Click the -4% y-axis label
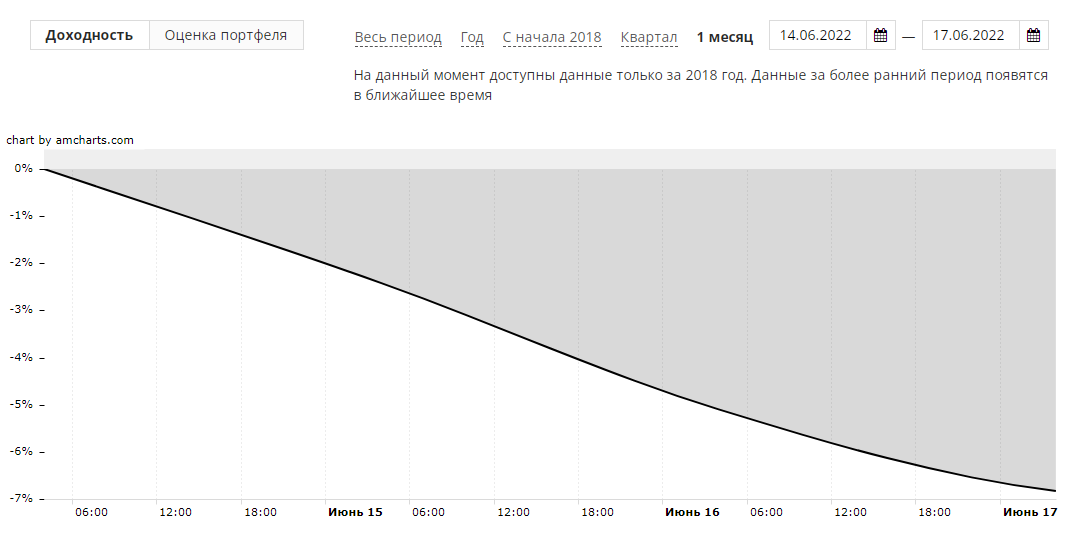 click(21, 357)
